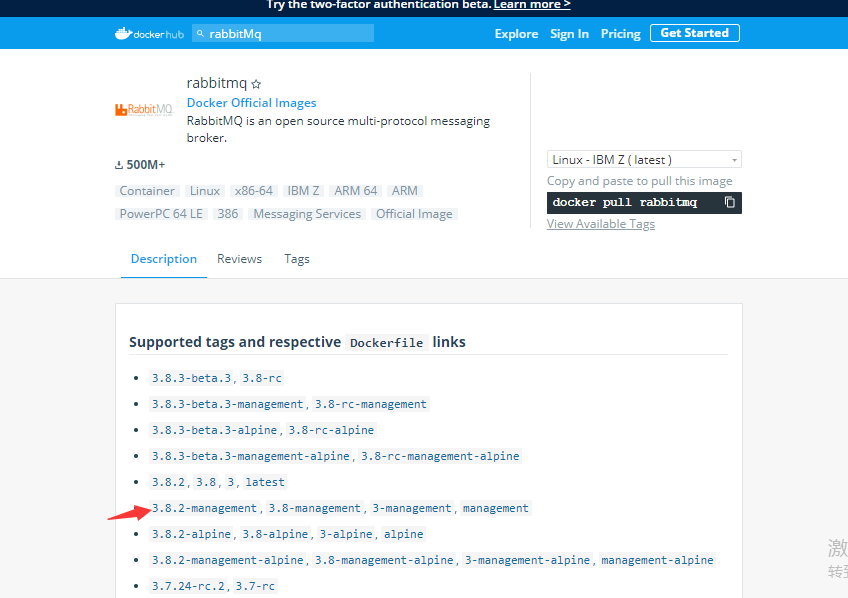Open the latest tag link
Viewport: 848px width, 598px height.
265,482
